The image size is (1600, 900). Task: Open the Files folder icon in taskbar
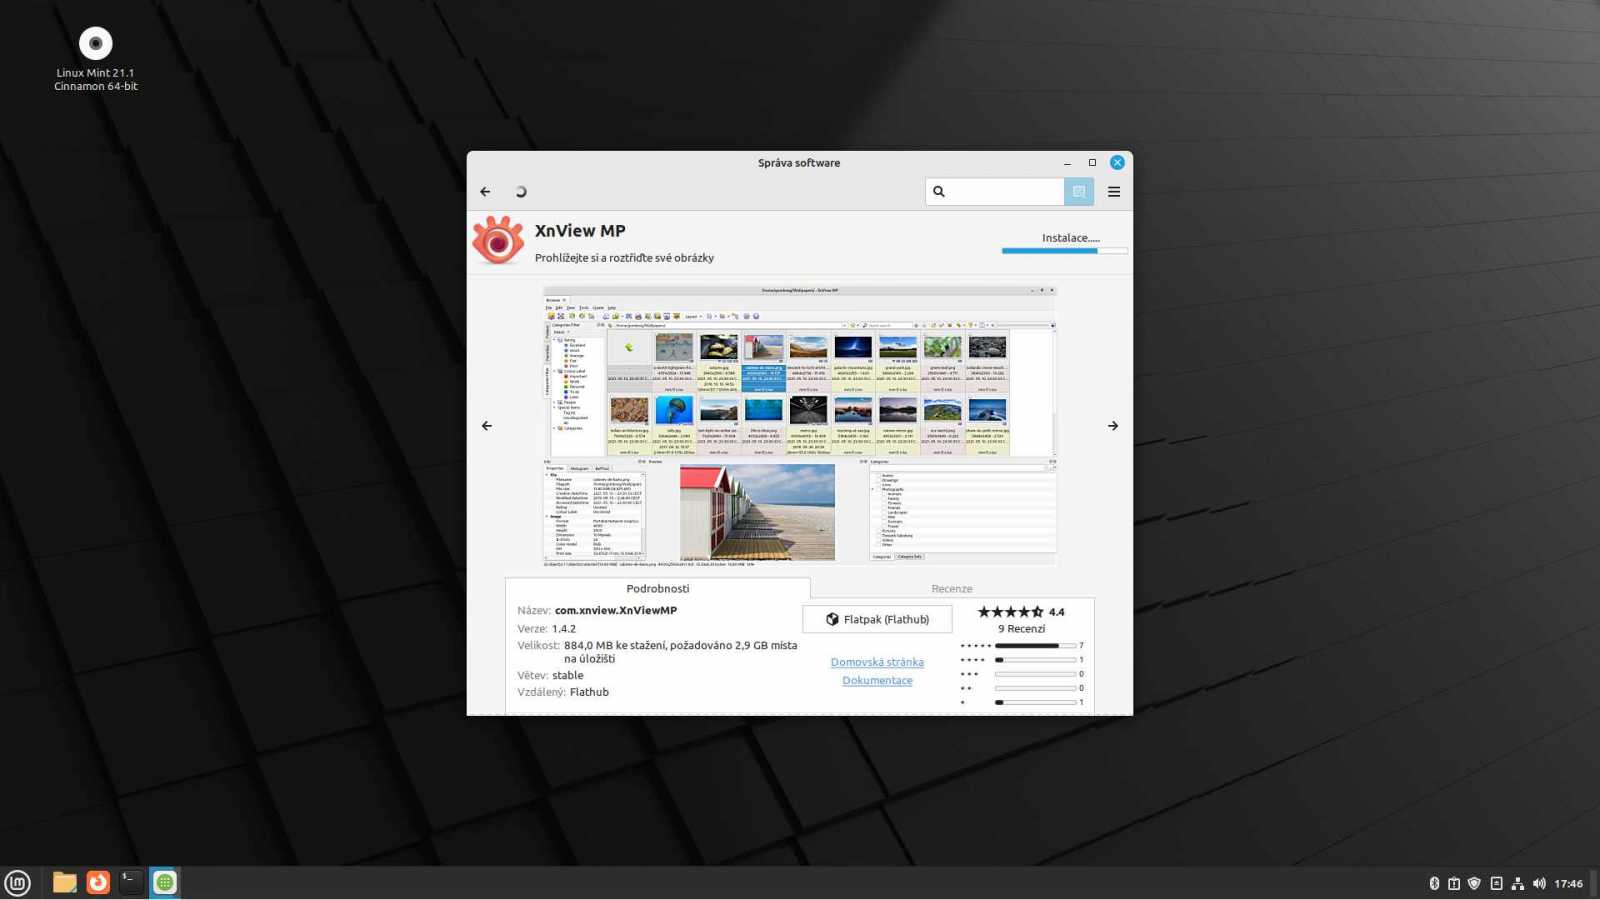tap(65, 883)
